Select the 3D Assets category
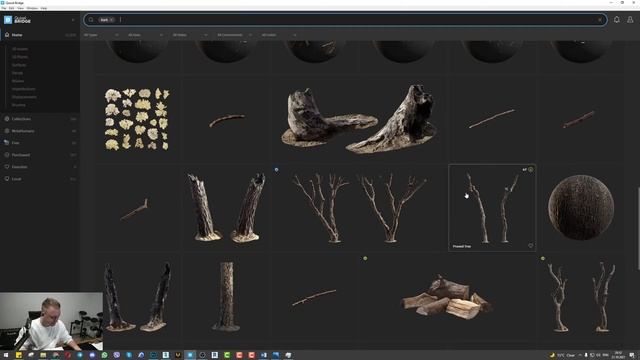The height and width of the screenshot is (360, 640). [20, 49]
